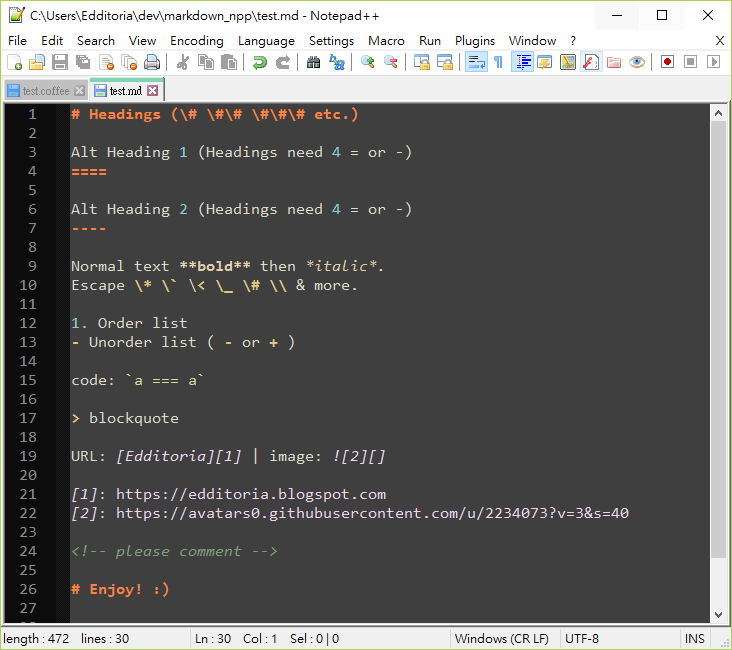Toggle word wrap toolbar button
This screenshot has width=732, height=650.
pos(476,62)
